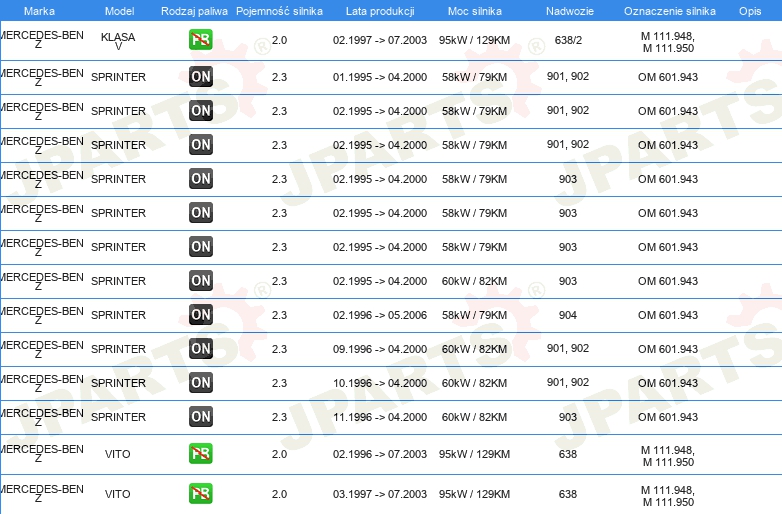782x514 pixels.
Task: Click the 11.1996 -> 04.2000 production years cell
Action: click(x=380, y=417)
